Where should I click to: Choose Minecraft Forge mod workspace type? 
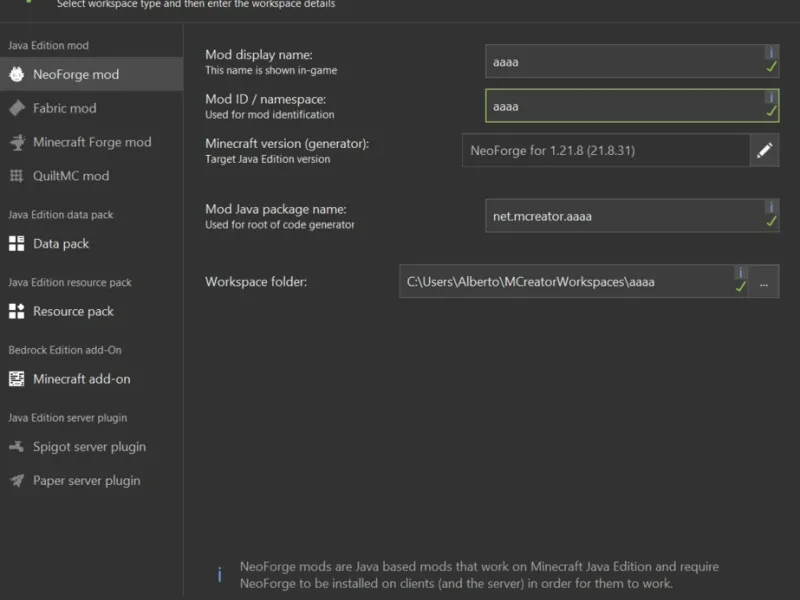click(x=91, y=142)
